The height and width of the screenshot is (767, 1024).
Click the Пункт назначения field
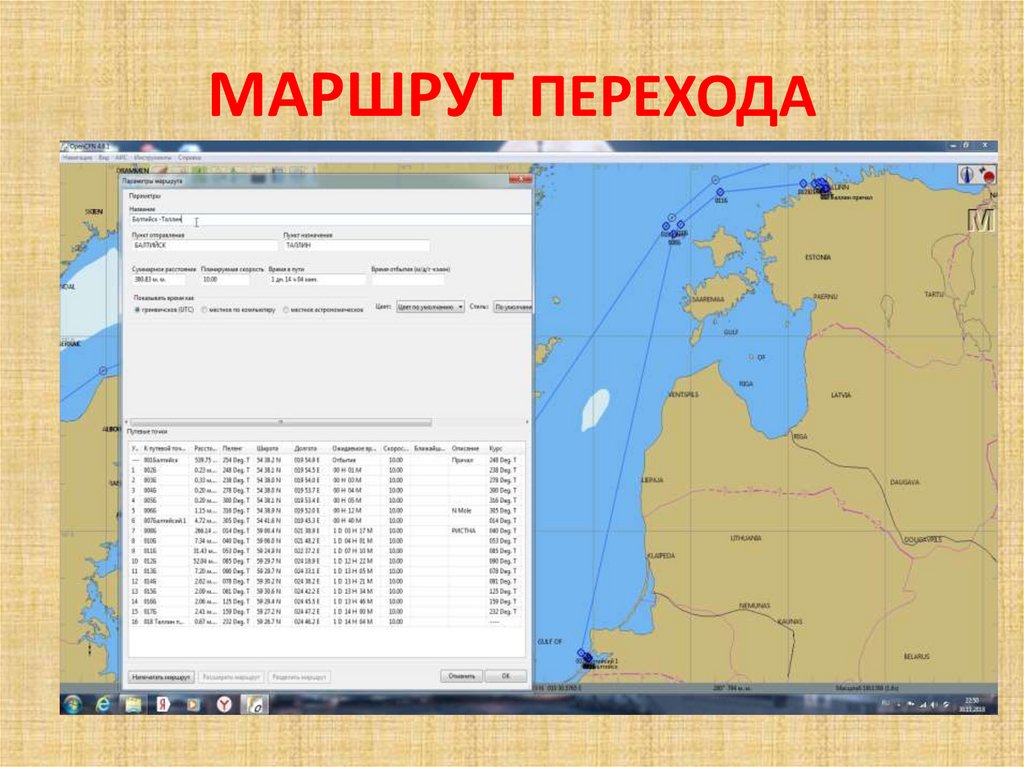357,246
